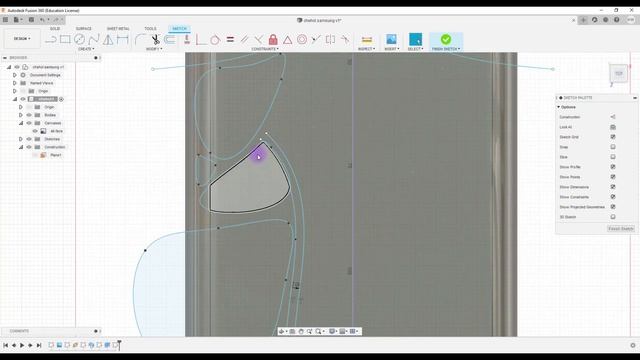640x360 pixels.
Task: Select the Line sketch tool
Action: (51, 40)
